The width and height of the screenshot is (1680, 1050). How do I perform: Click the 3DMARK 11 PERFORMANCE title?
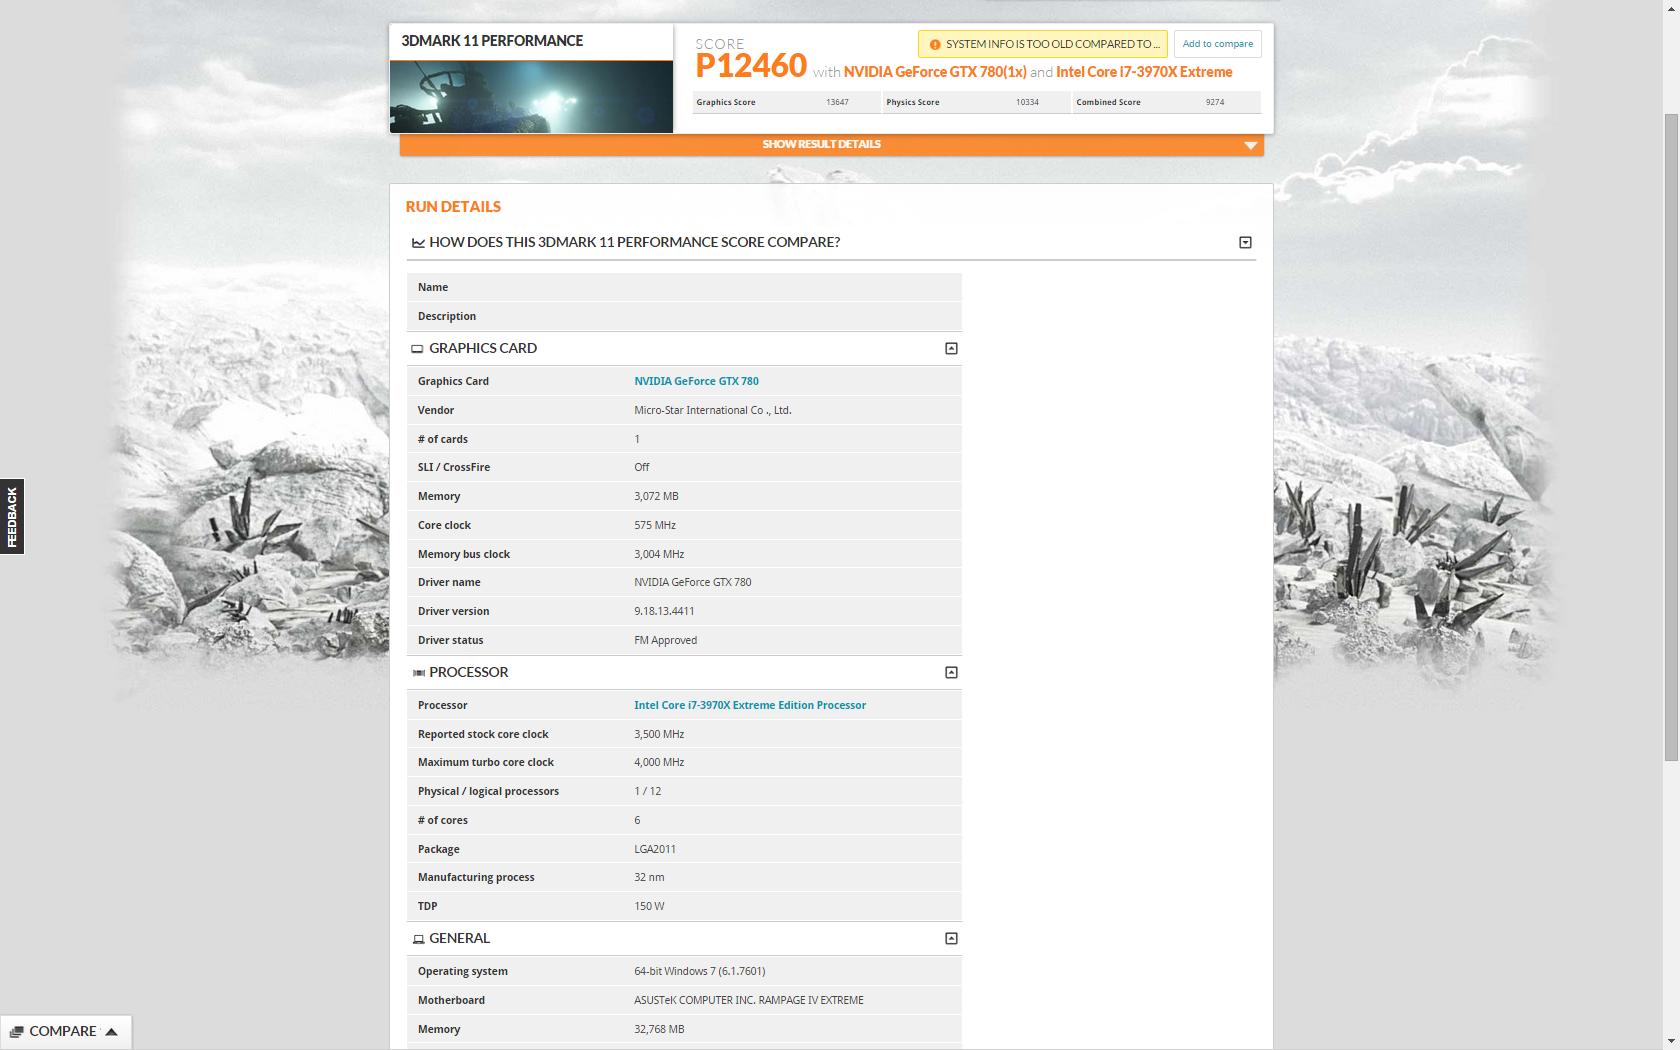[492, 41]
